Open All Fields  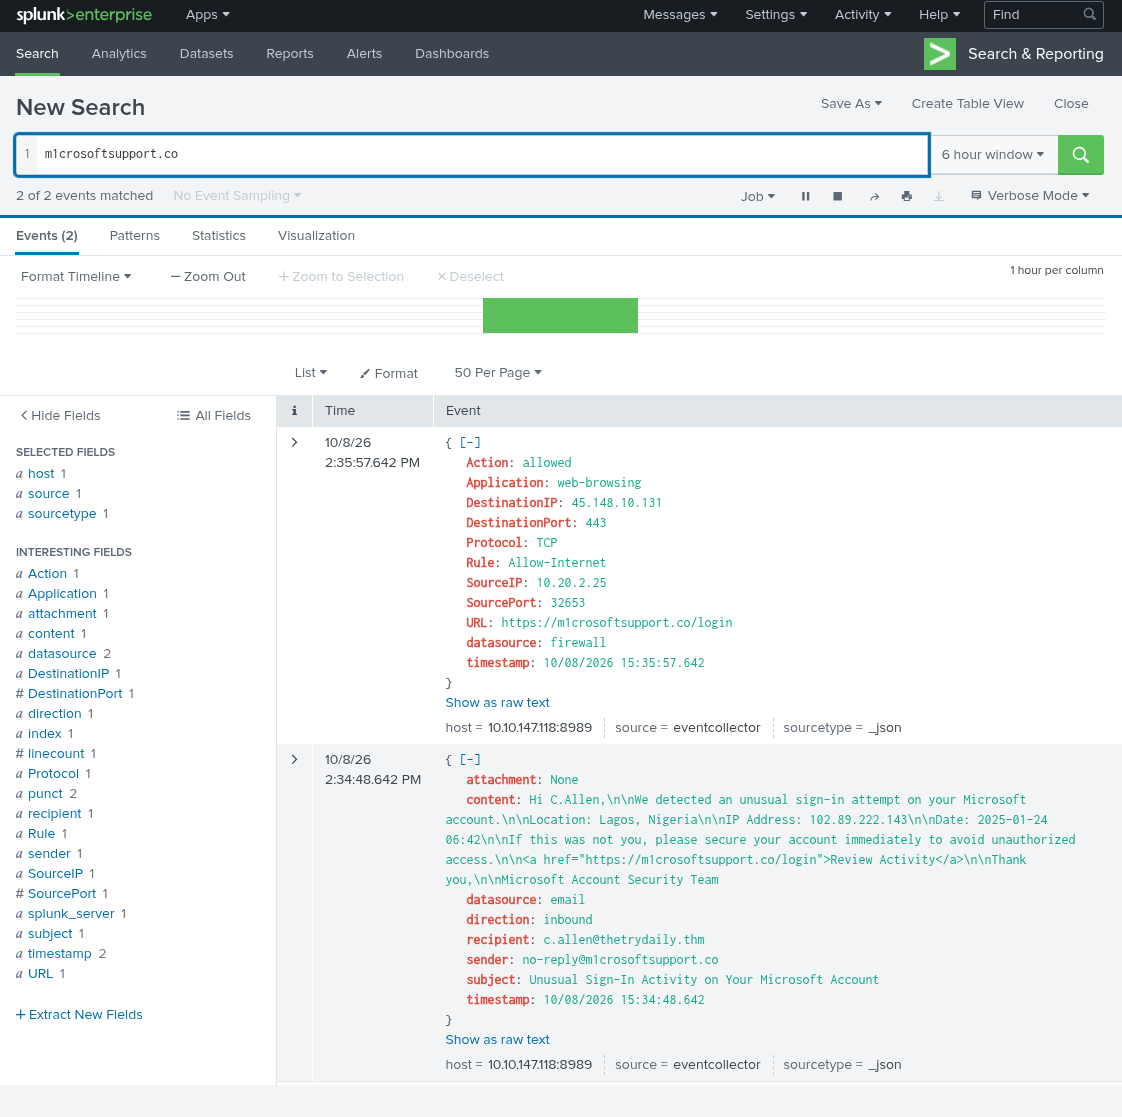pos(213,416)
